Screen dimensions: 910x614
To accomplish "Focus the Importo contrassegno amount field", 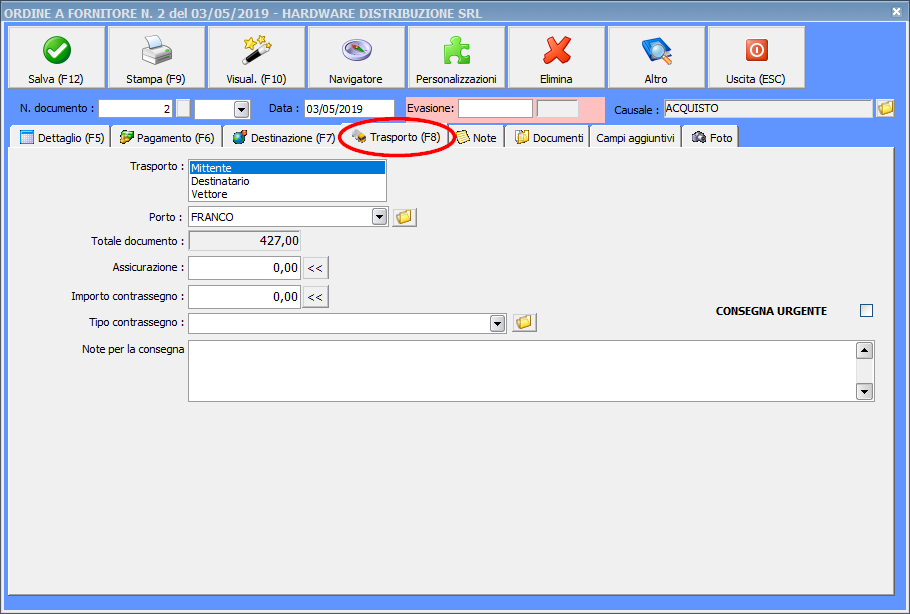I will click(x=244, y=297).
